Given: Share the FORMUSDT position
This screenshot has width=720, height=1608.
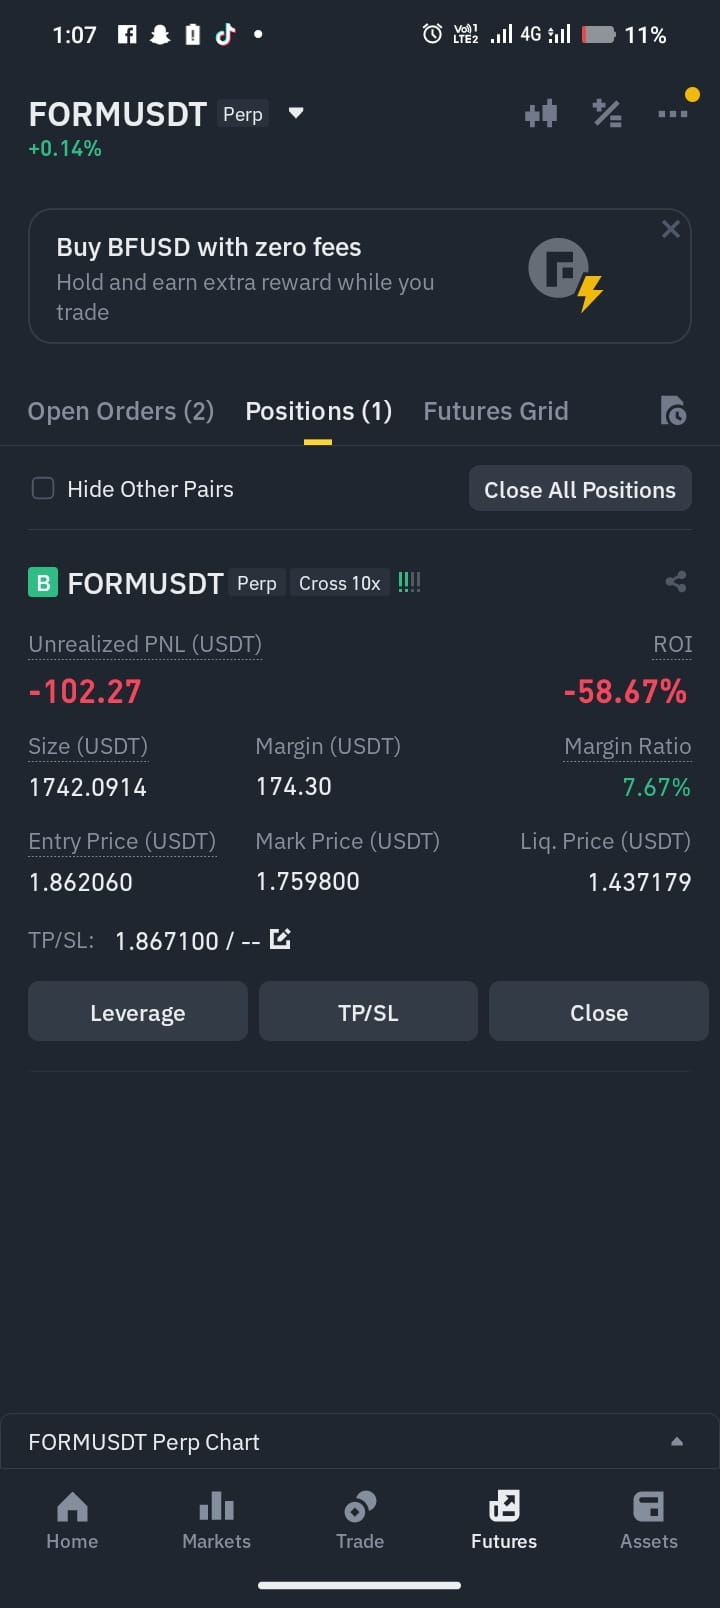Looking at the screenshot, I should [676, 582].
